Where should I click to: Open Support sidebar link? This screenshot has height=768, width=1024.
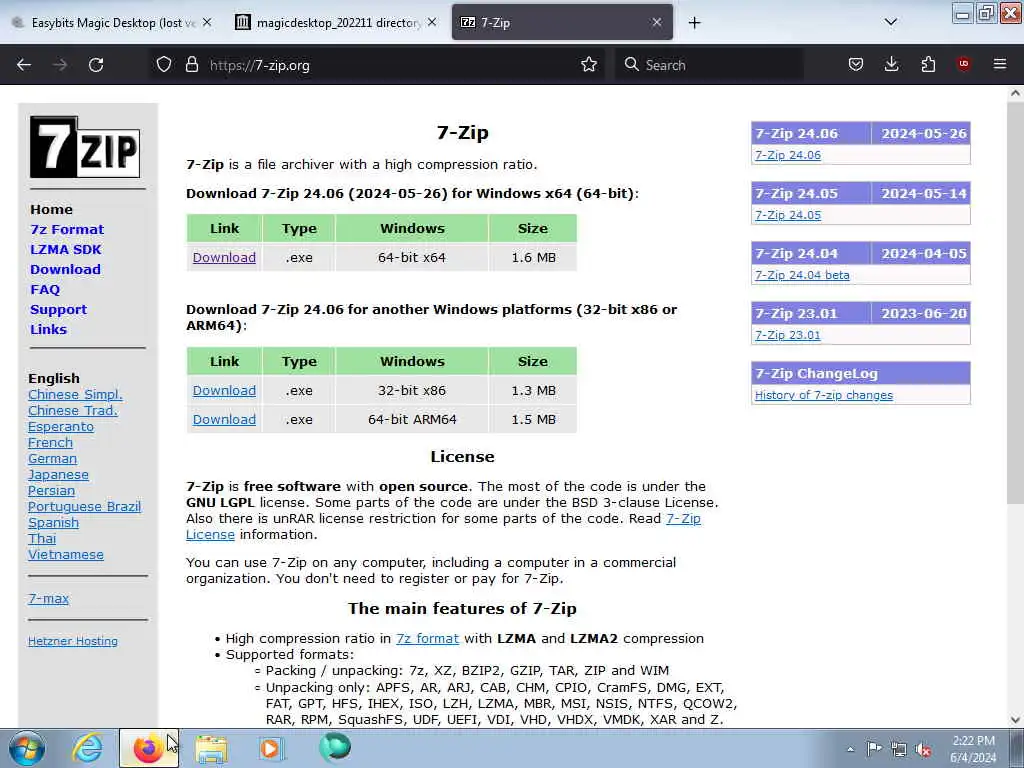(58, 310)
